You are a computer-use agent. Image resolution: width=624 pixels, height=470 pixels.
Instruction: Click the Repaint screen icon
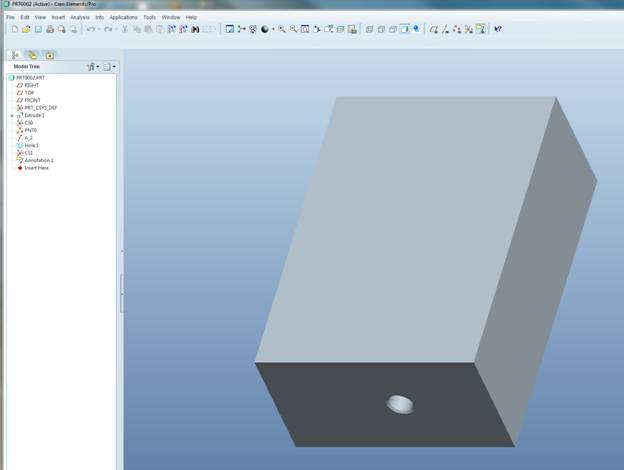click(x=230, y=29)
